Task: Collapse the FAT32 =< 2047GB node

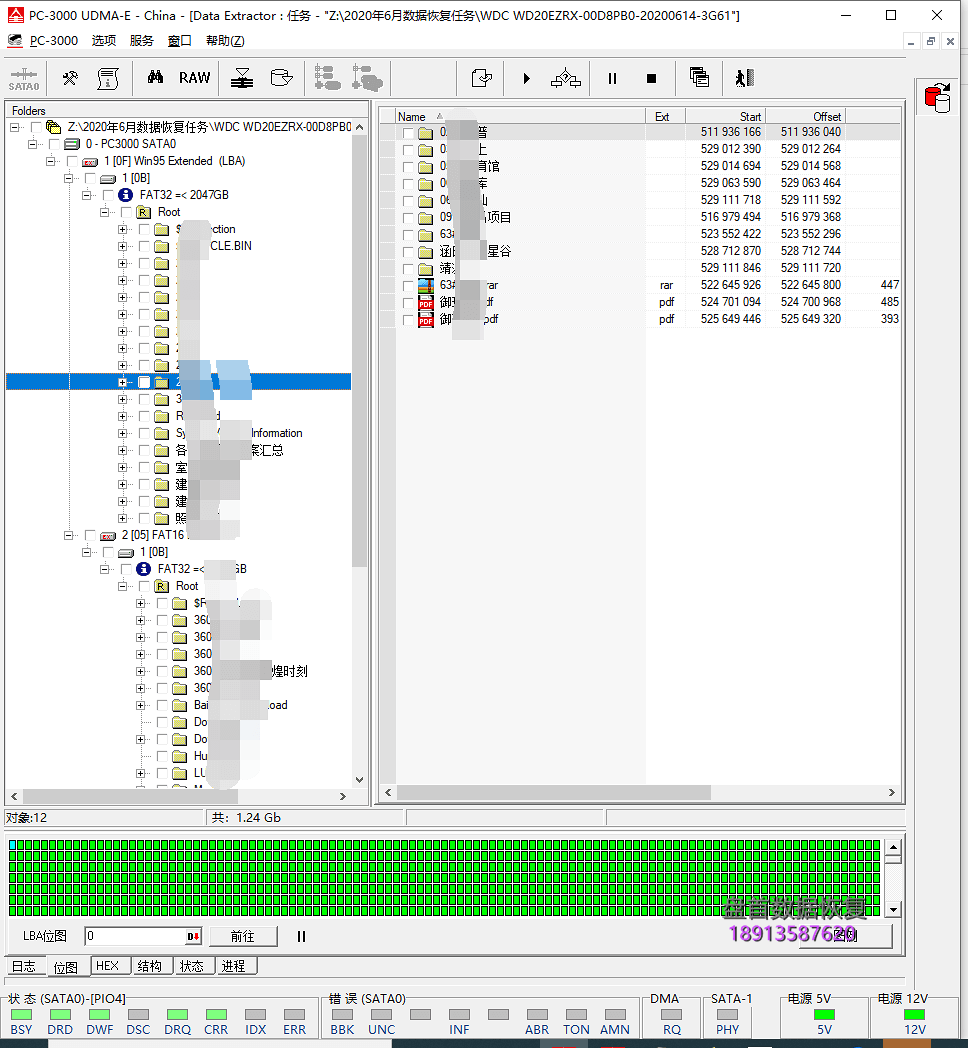Action: click(x=87, y=195)
